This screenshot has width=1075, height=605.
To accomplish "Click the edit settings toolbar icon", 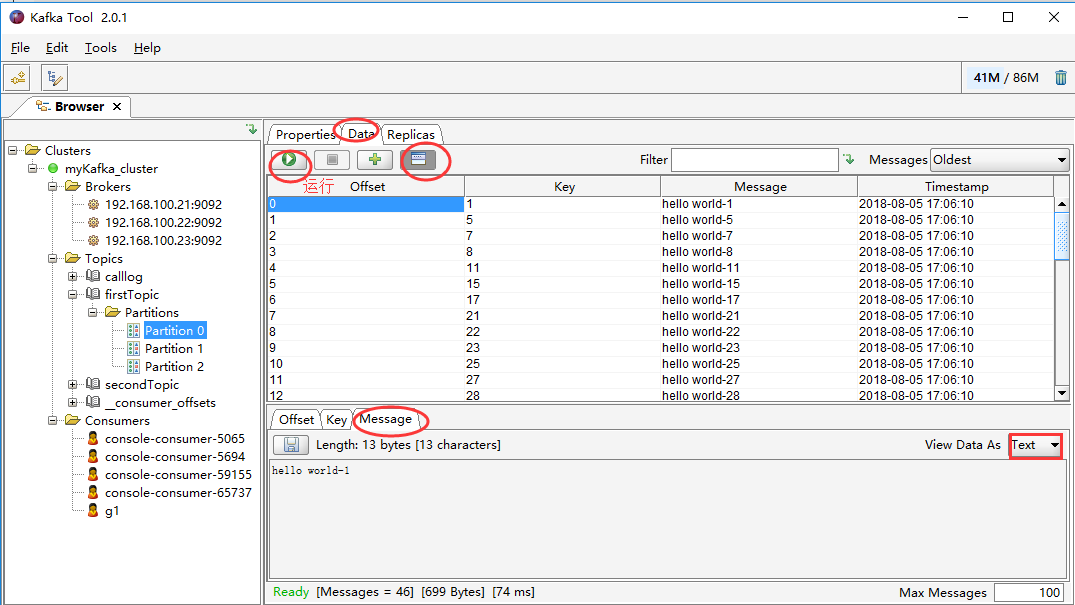I will point(54,78).
